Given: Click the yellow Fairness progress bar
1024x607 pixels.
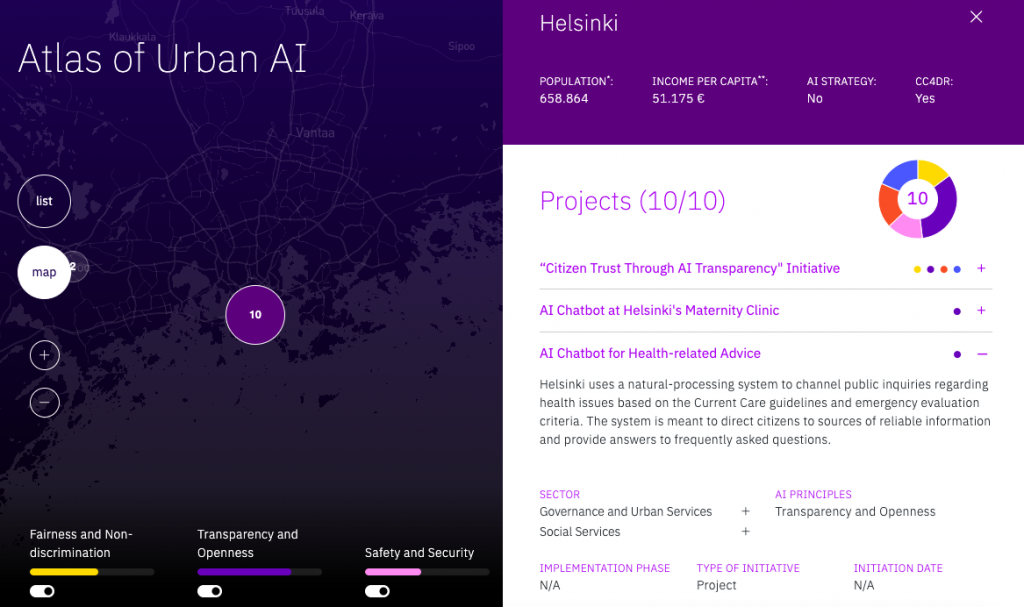Looking at the screenshot, I should pos(64,572).
